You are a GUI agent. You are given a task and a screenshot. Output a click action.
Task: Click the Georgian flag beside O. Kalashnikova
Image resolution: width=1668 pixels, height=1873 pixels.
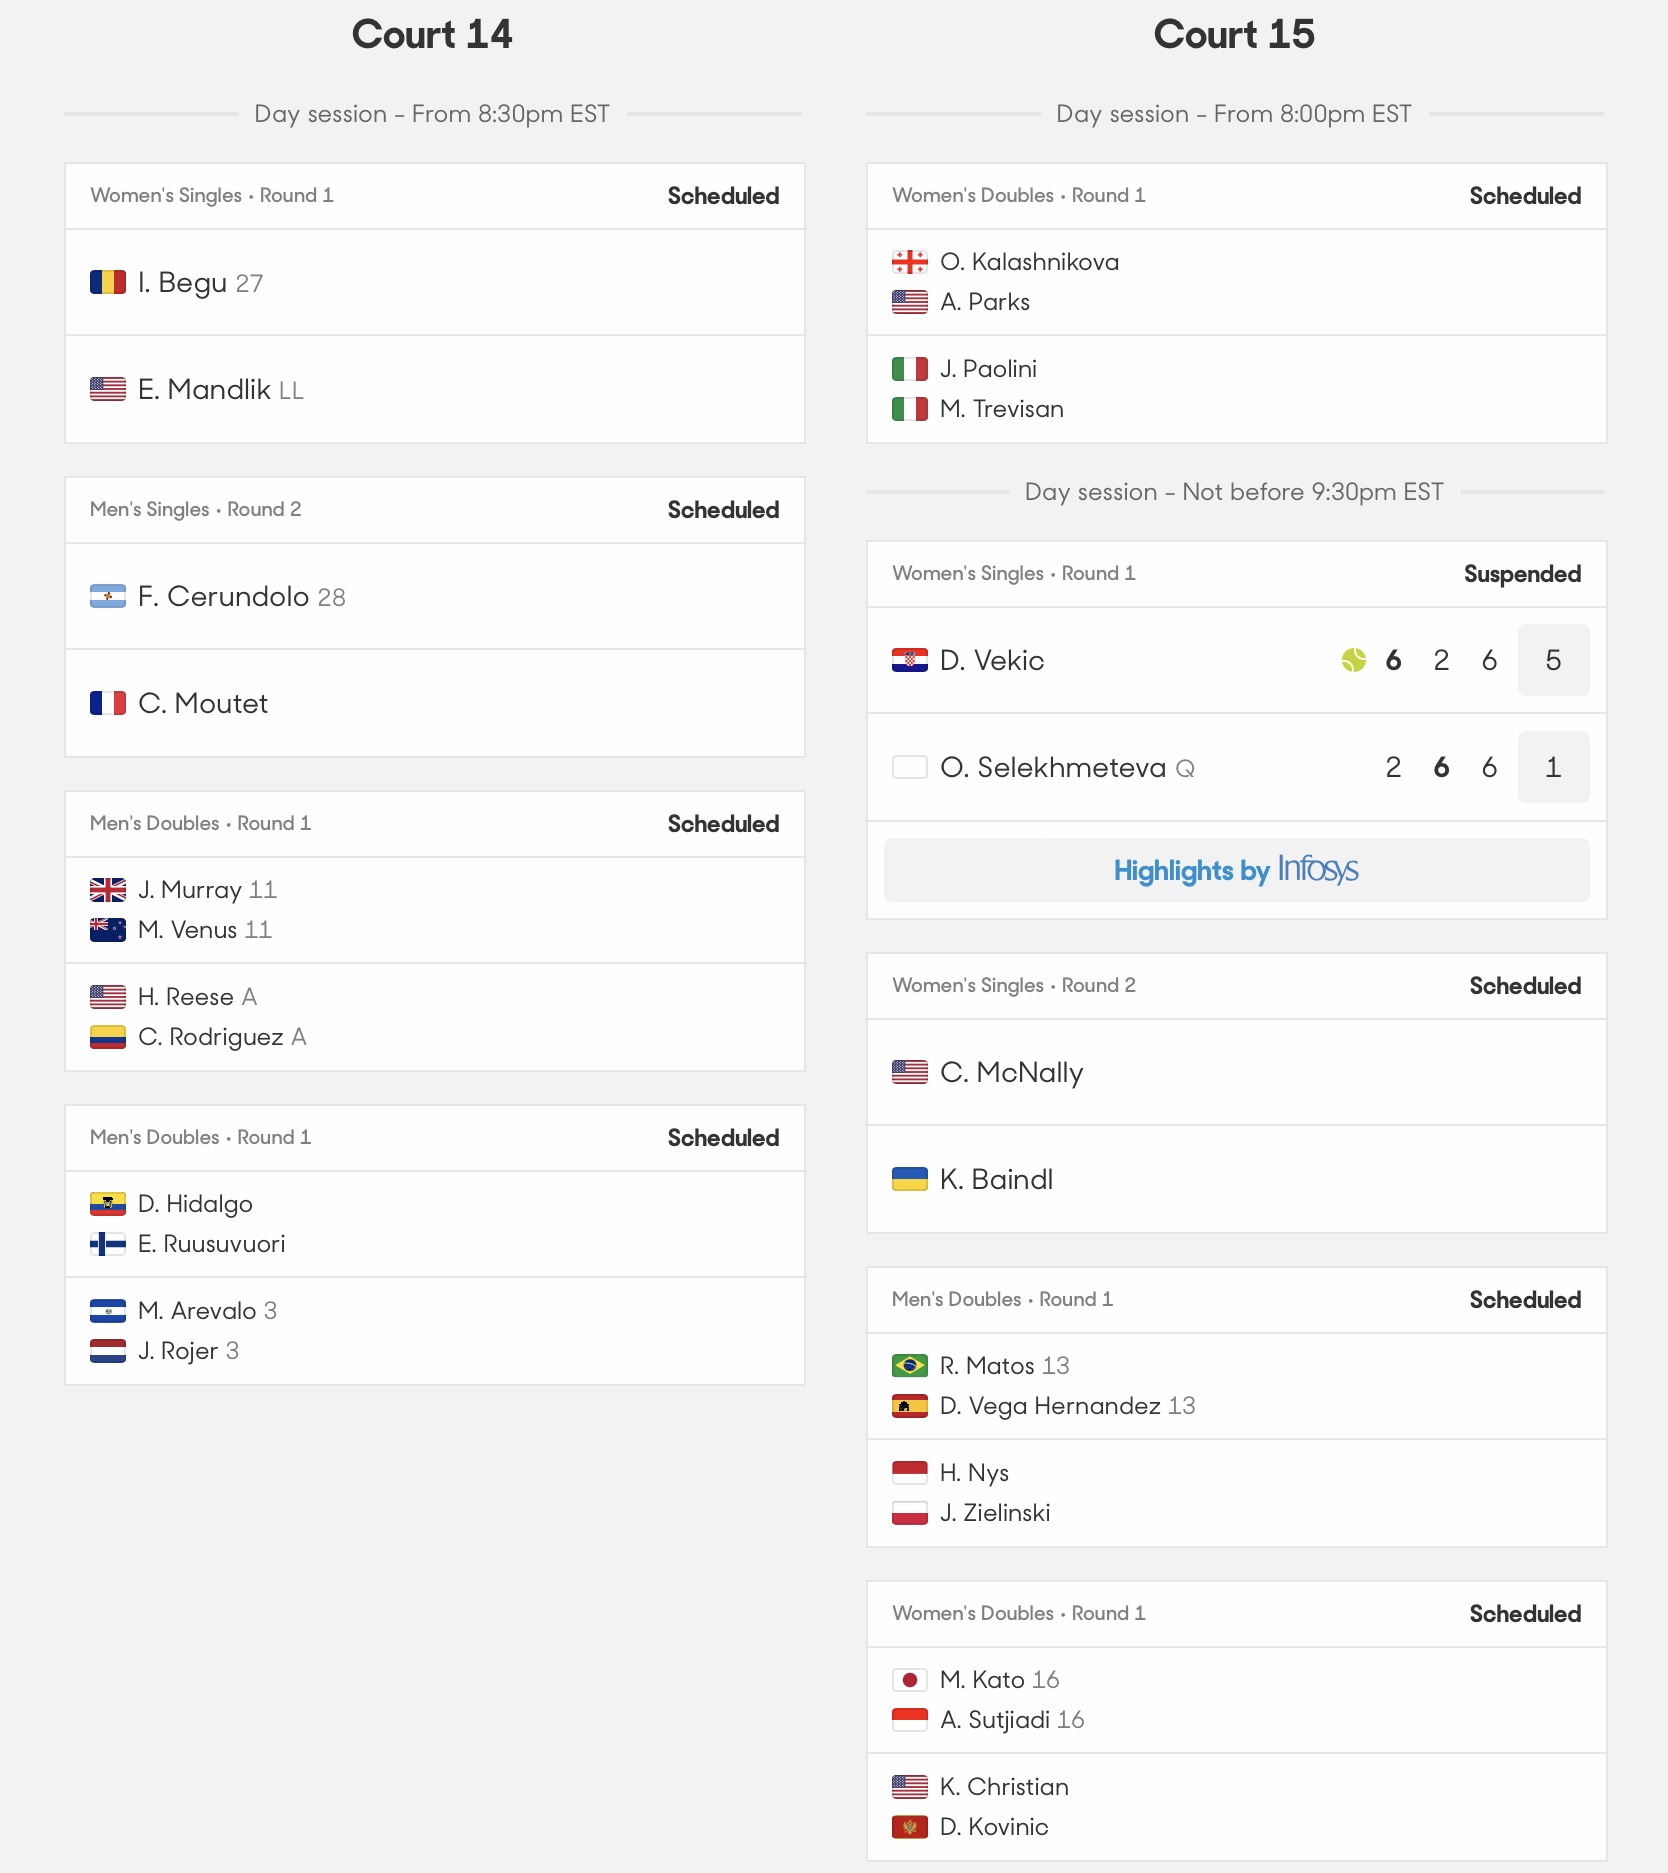[910, 262]
